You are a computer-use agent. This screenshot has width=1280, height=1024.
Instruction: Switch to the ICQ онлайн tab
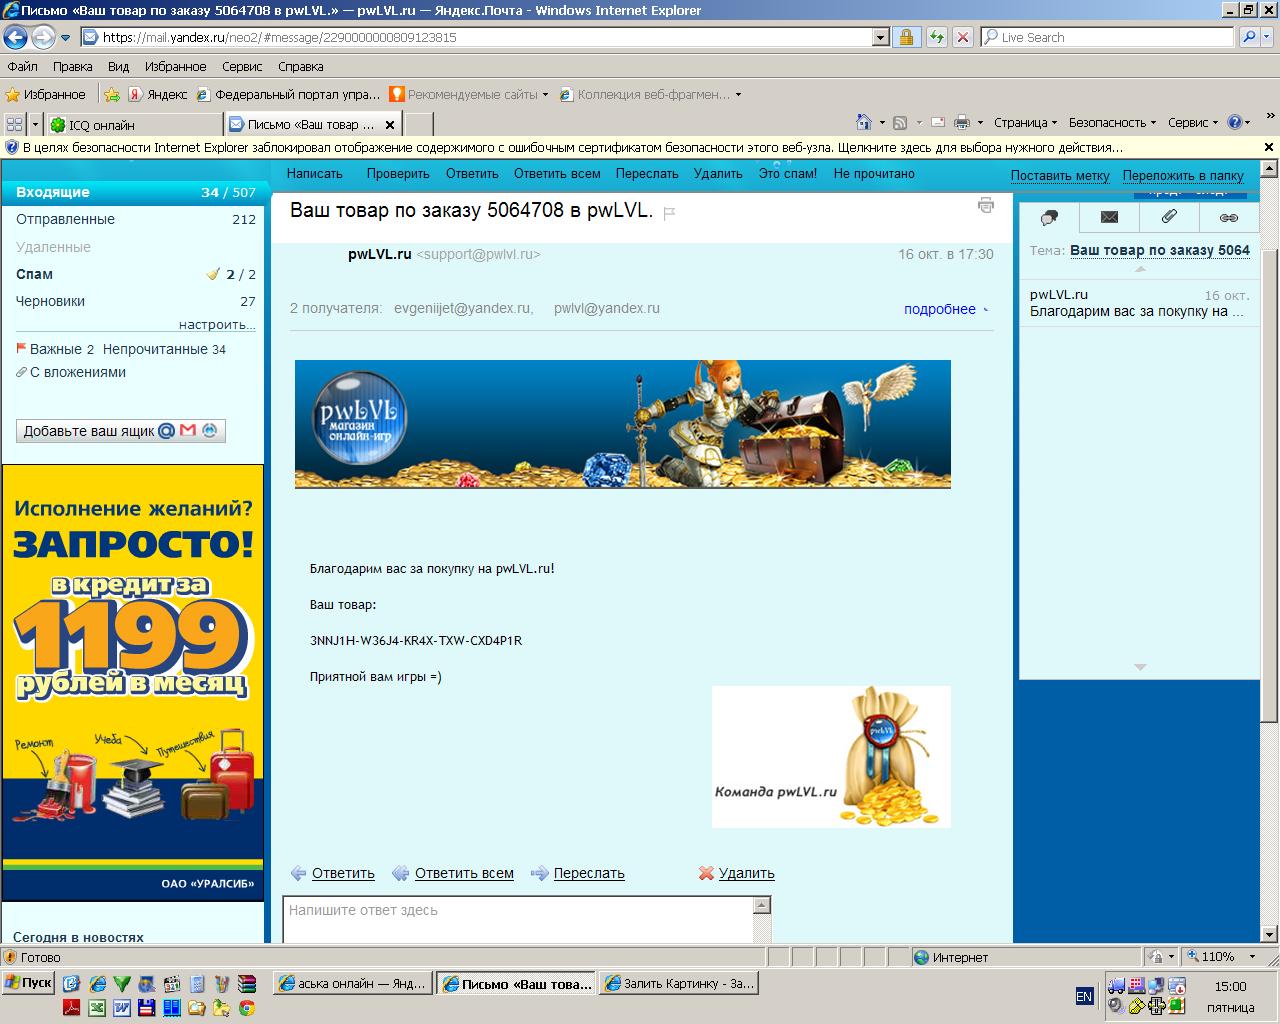tap(134, 125)
